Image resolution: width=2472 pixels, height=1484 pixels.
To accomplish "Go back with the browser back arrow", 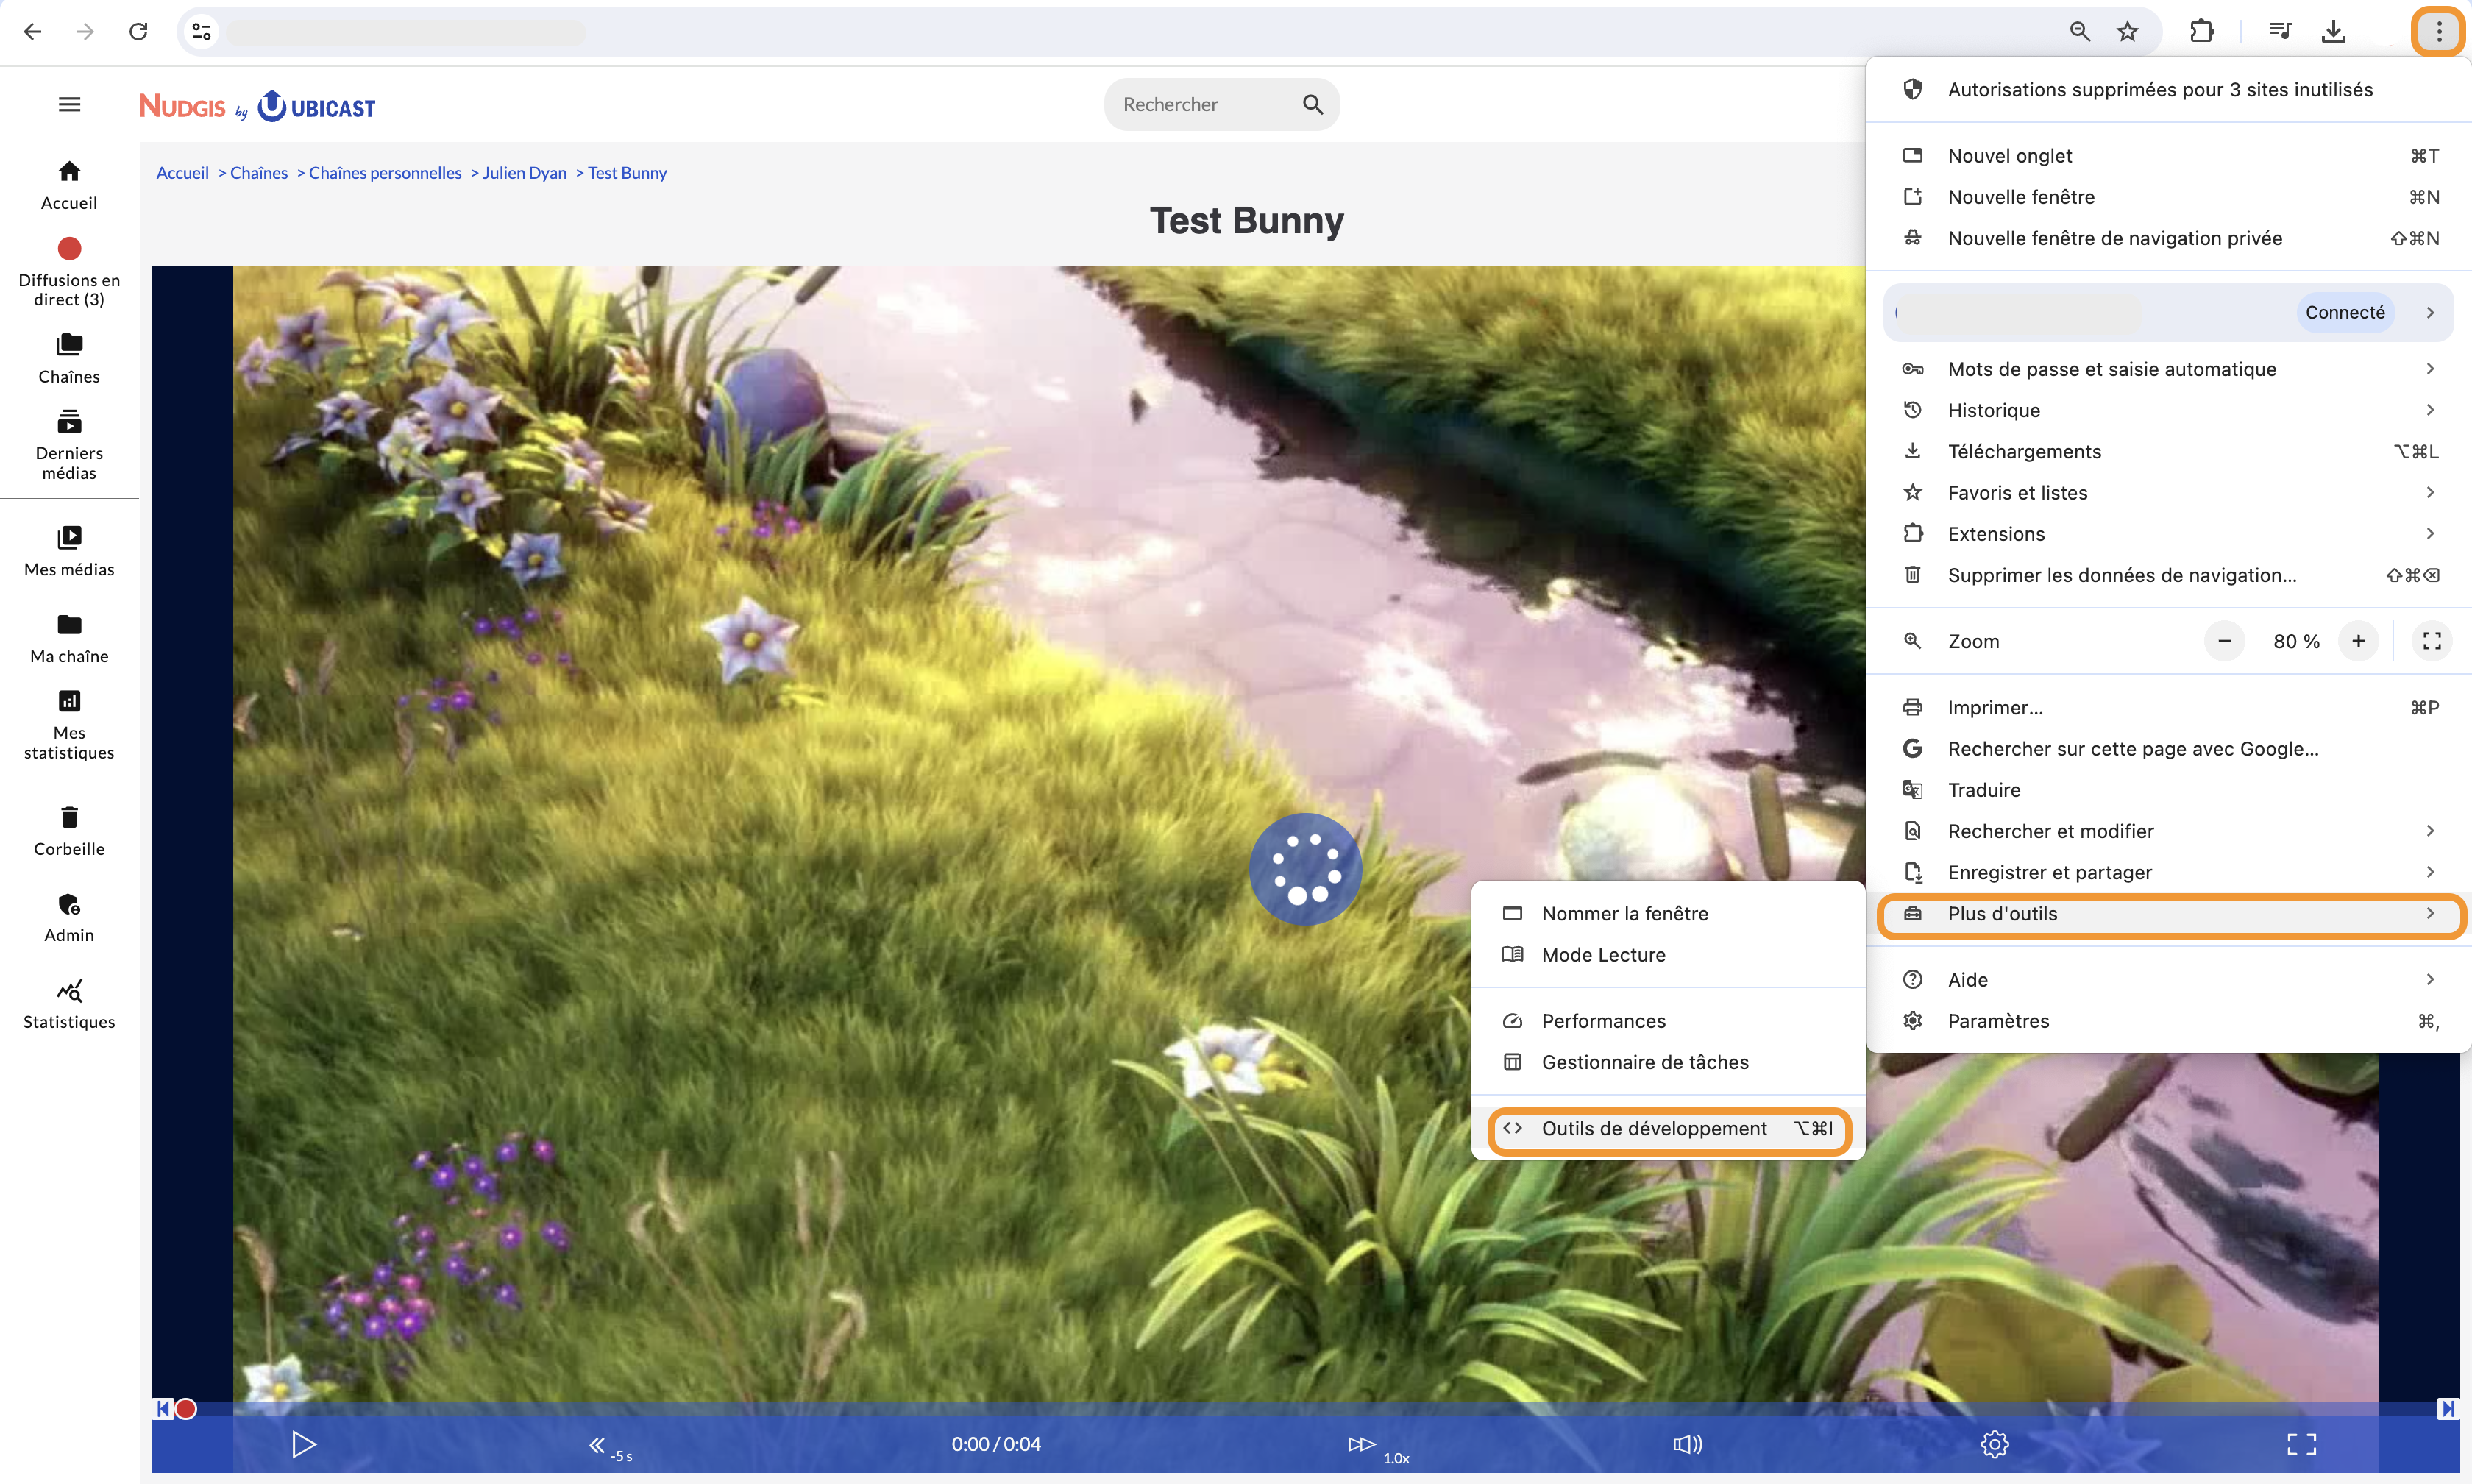I will (32, 32).
